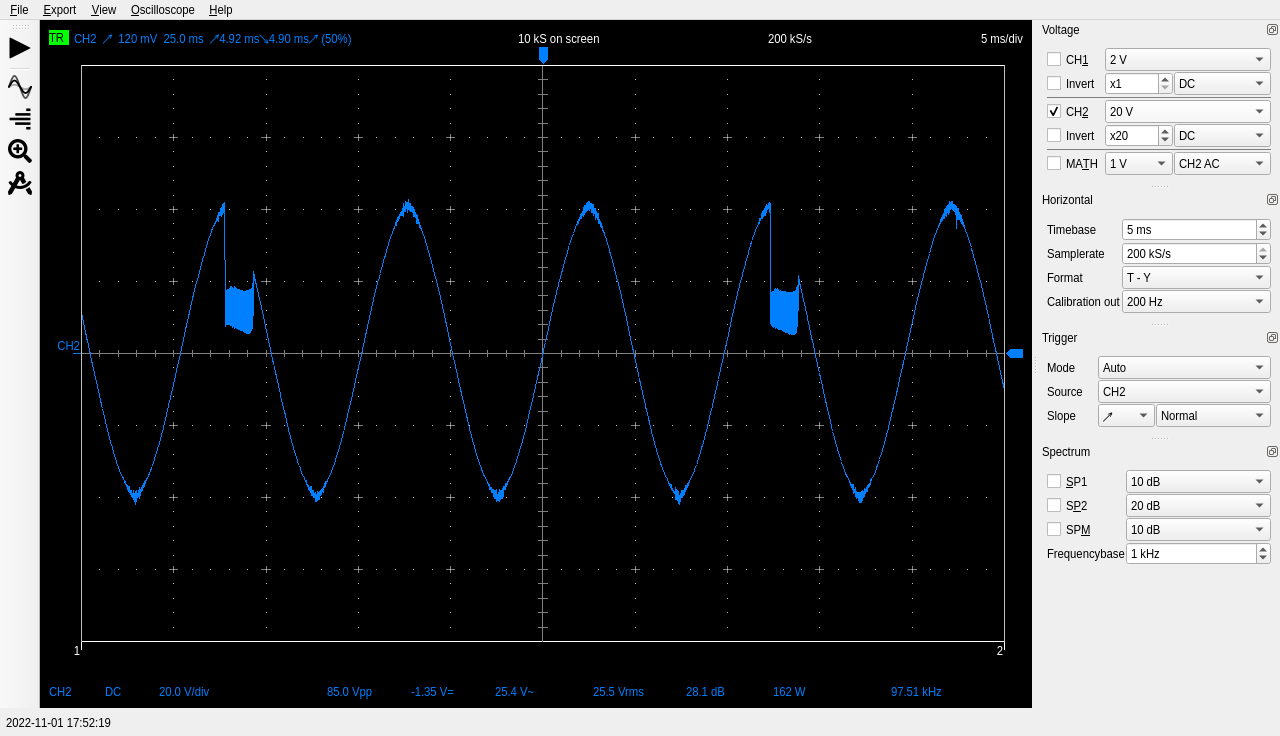Click the Samplerate 200 kS/s field
1280x736 pixels.
[x=1189, y=254]
